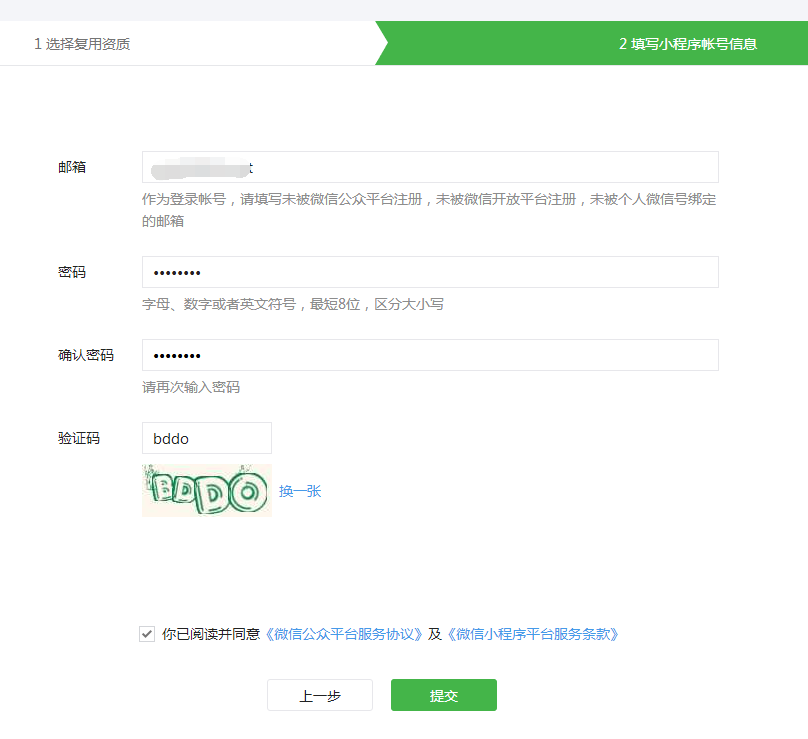Select the 填写小程序帐号信息 step tab

point(687,44)
